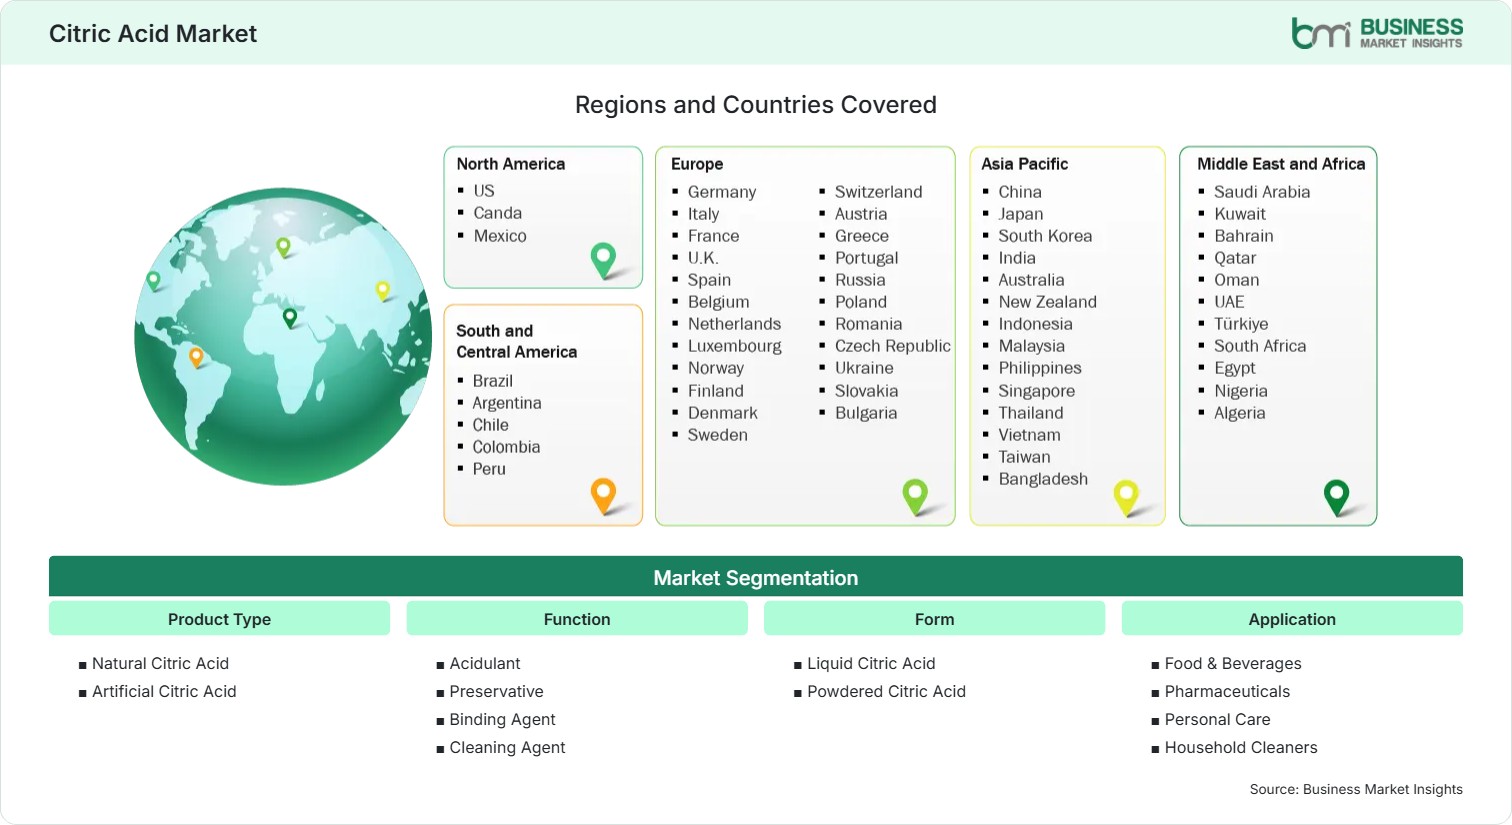Click the North America heading
The height and width of the screenshot is (825, 1512).
click(x=511, y=164)
